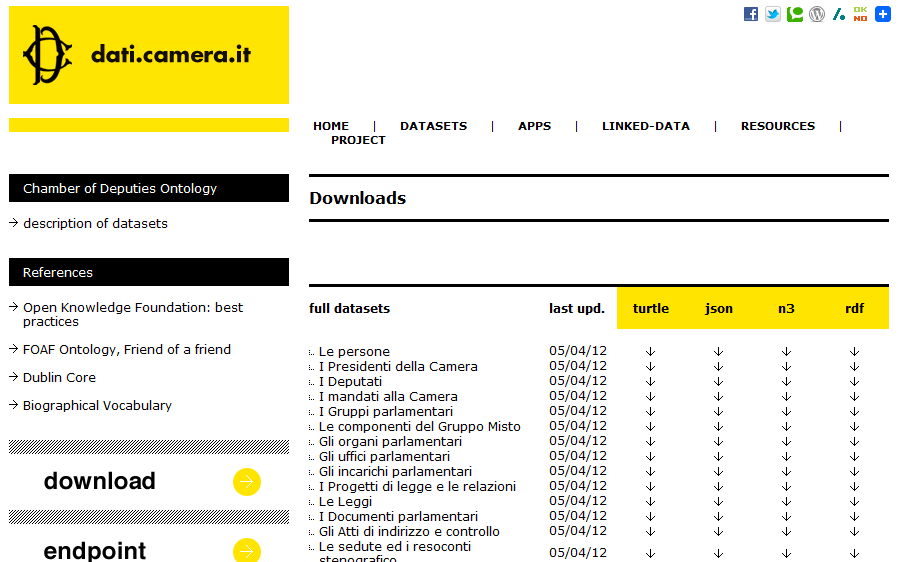Viewport: 904px width, 562px height.
Task: Share the page on Facebook
Action: [751, 14]
